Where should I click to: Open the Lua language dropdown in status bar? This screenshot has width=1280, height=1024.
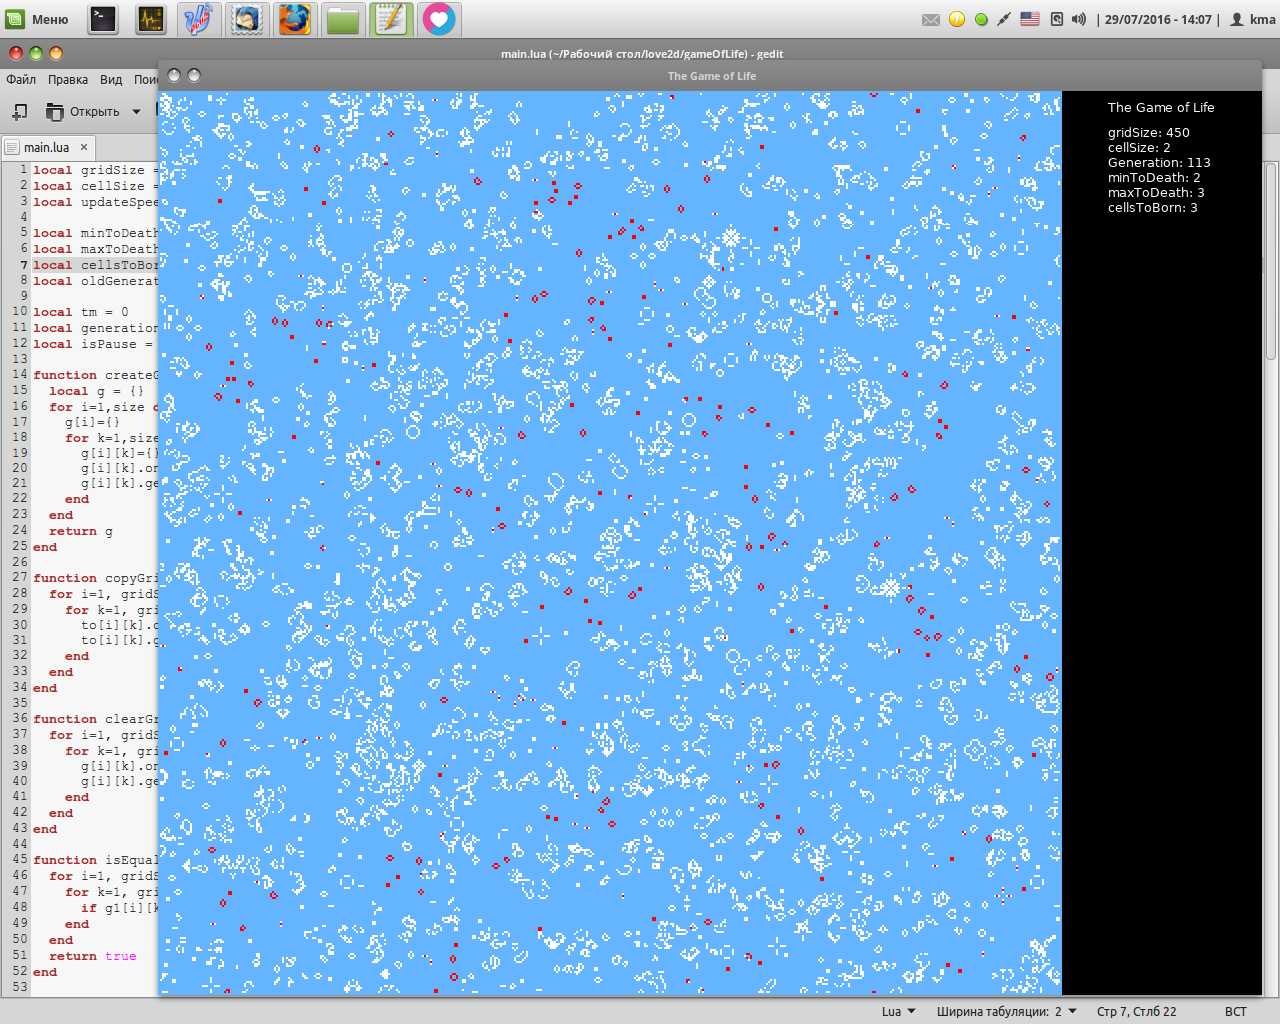[x=899, y=1011]
